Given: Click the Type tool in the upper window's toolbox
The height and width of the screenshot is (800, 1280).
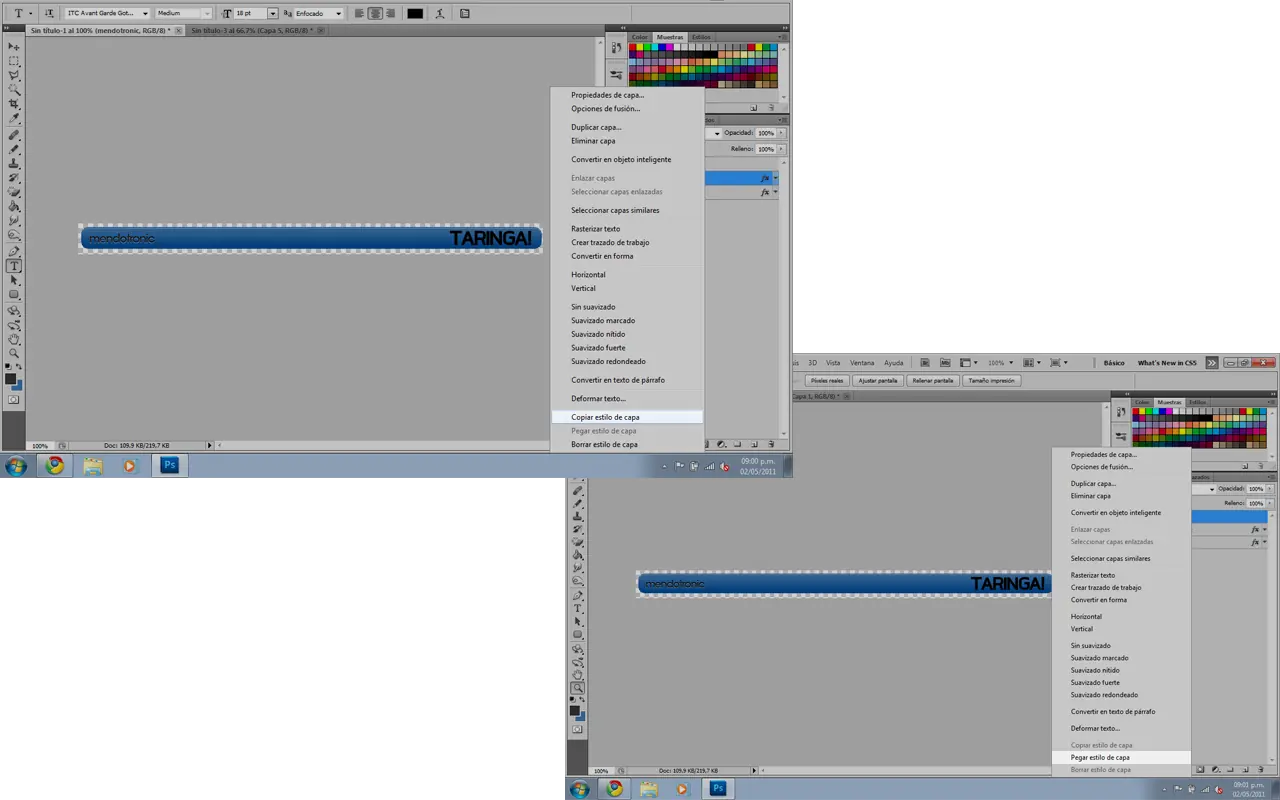Looking at the screenshot, I should 14,267.
